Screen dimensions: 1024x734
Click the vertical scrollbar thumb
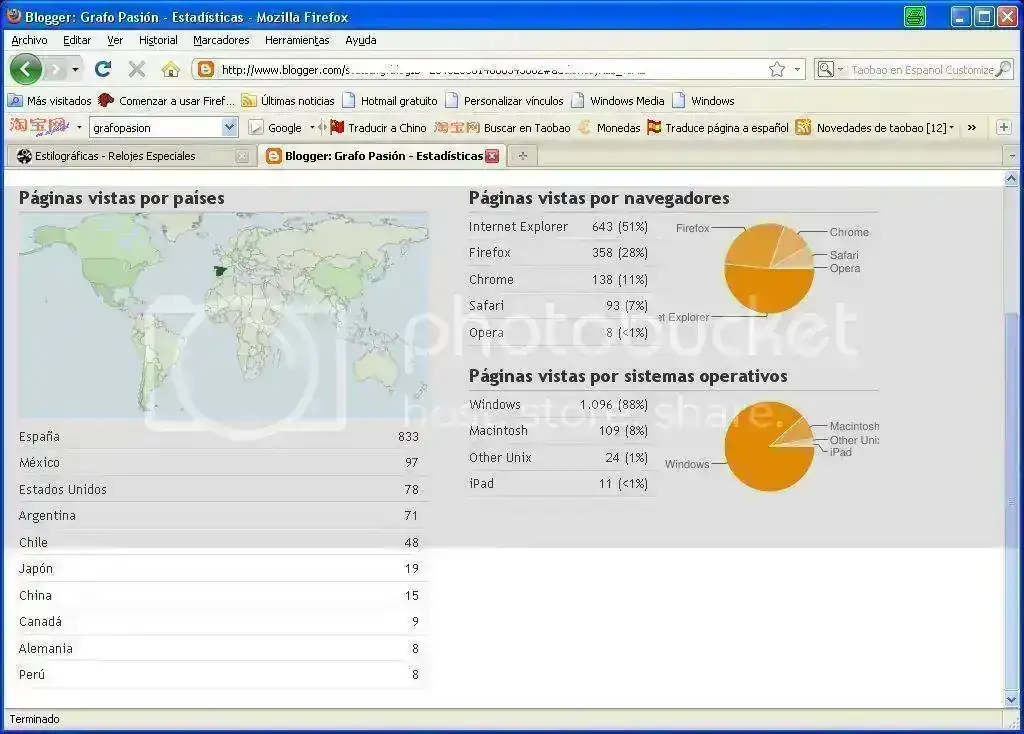click(1011, 502)
